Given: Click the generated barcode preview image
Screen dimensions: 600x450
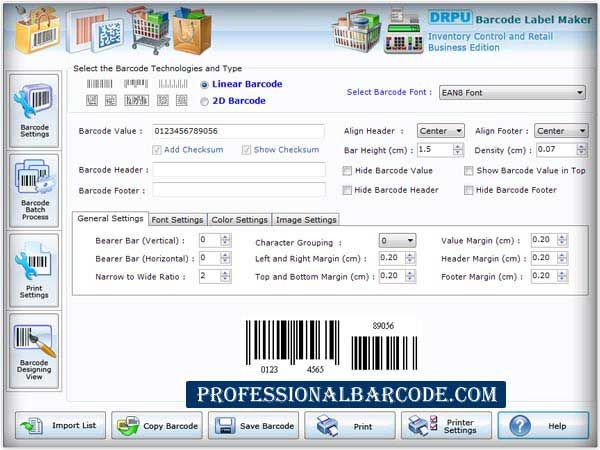Looking at the screenshot, I should tap(331, 347).
